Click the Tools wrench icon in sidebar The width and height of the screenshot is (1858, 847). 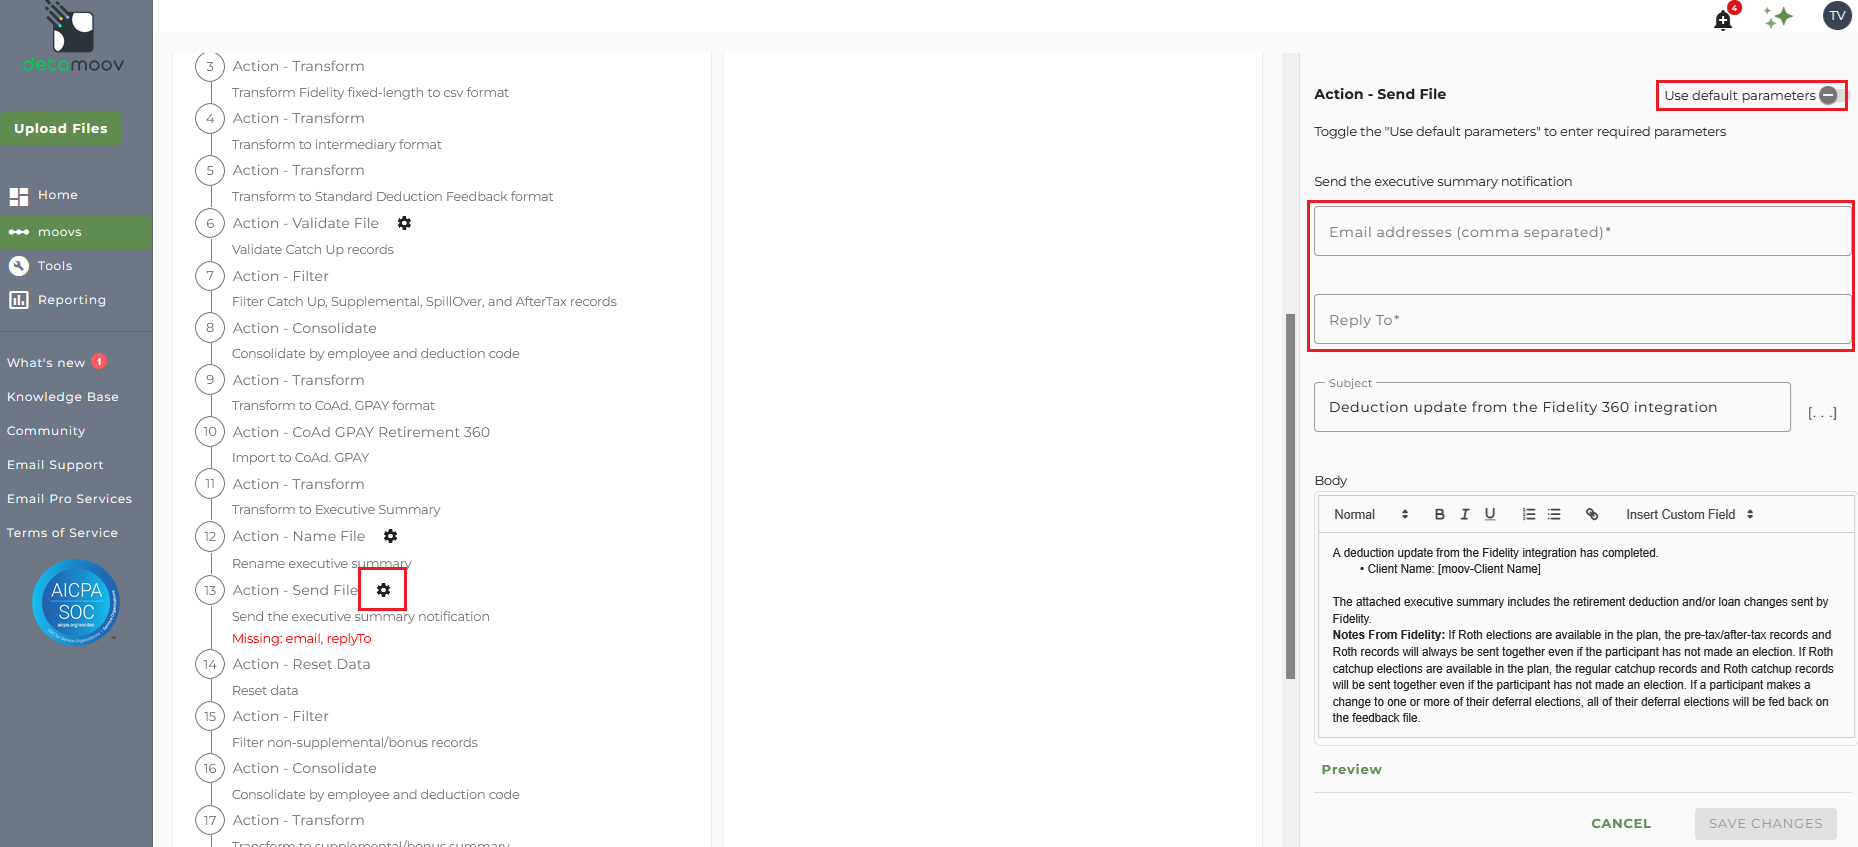pyautogui.click(x=18, y=266)
